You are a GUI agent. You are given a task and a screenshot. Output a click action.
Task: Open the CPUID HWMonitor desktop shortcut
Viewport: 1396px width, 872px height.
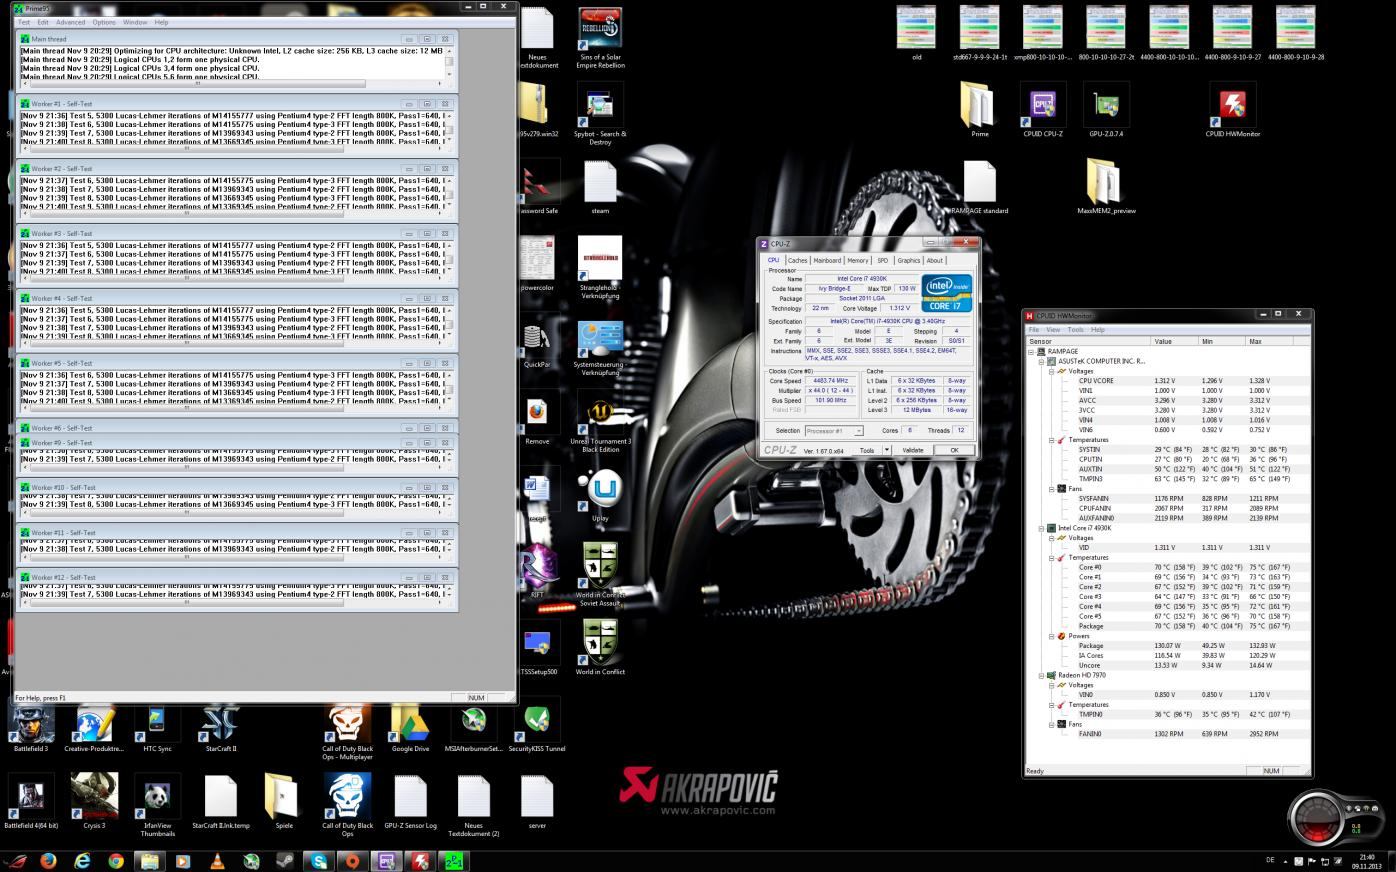pos(1232,106)
